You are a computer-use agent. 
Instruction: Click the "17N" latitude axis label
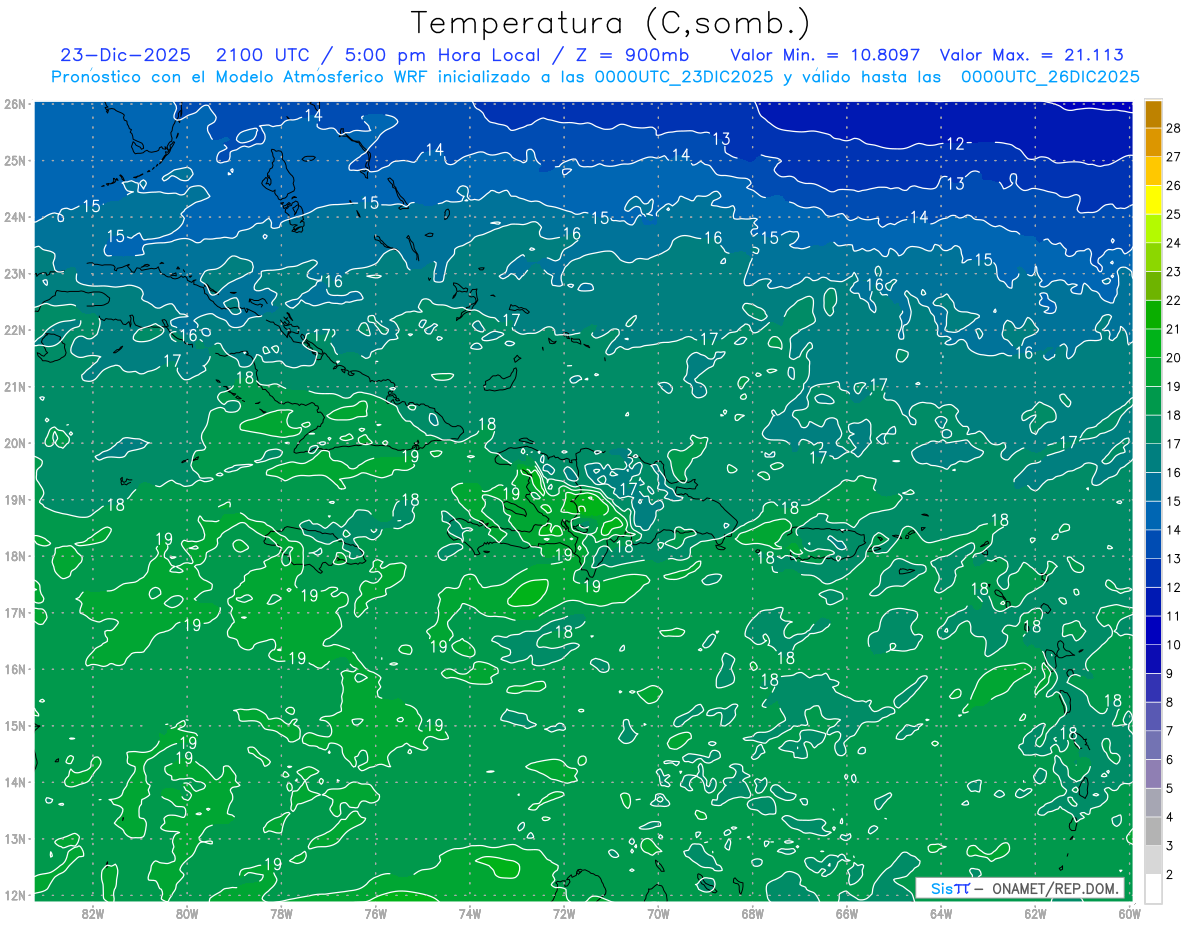pos(14,612)
